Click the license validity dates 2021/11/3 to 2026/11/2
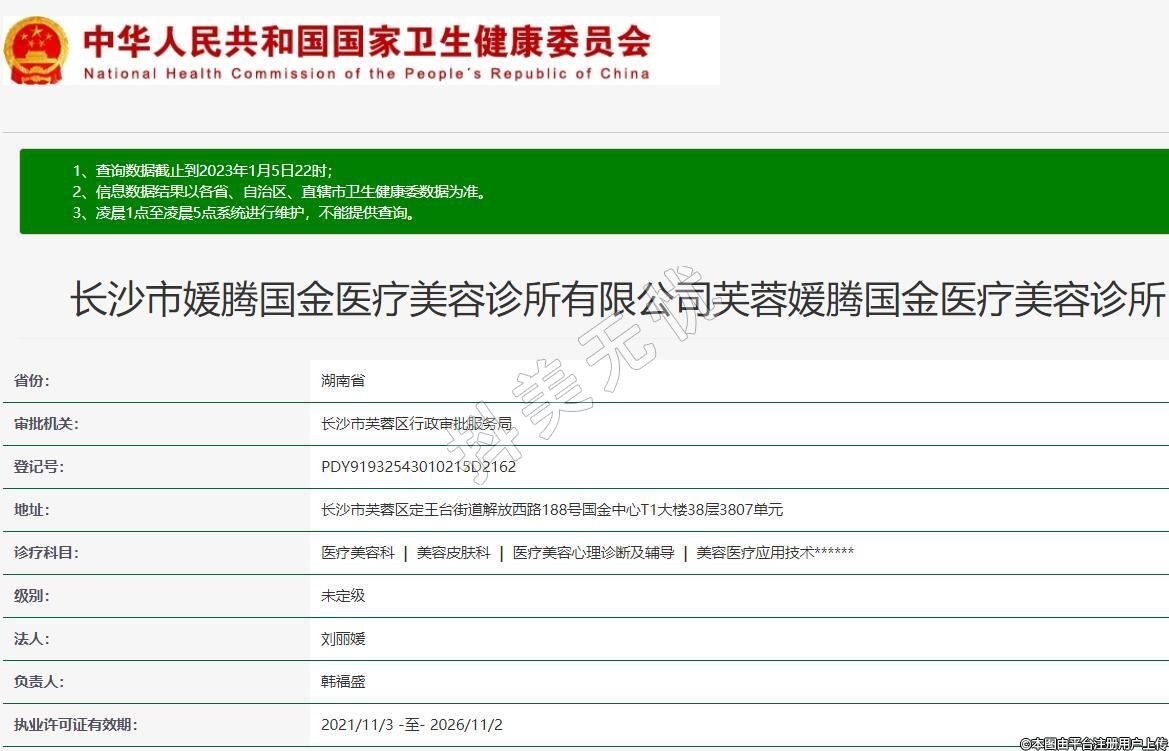1169x751 pixels. (x=411, y=725)
